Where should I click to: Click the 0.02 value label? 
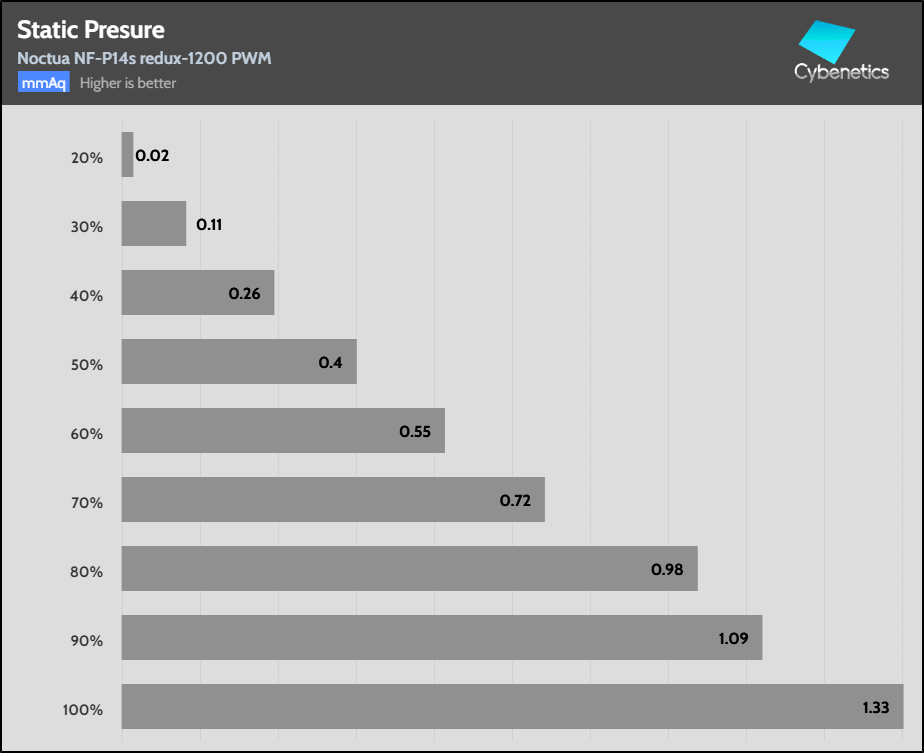[x=152, y=156]
